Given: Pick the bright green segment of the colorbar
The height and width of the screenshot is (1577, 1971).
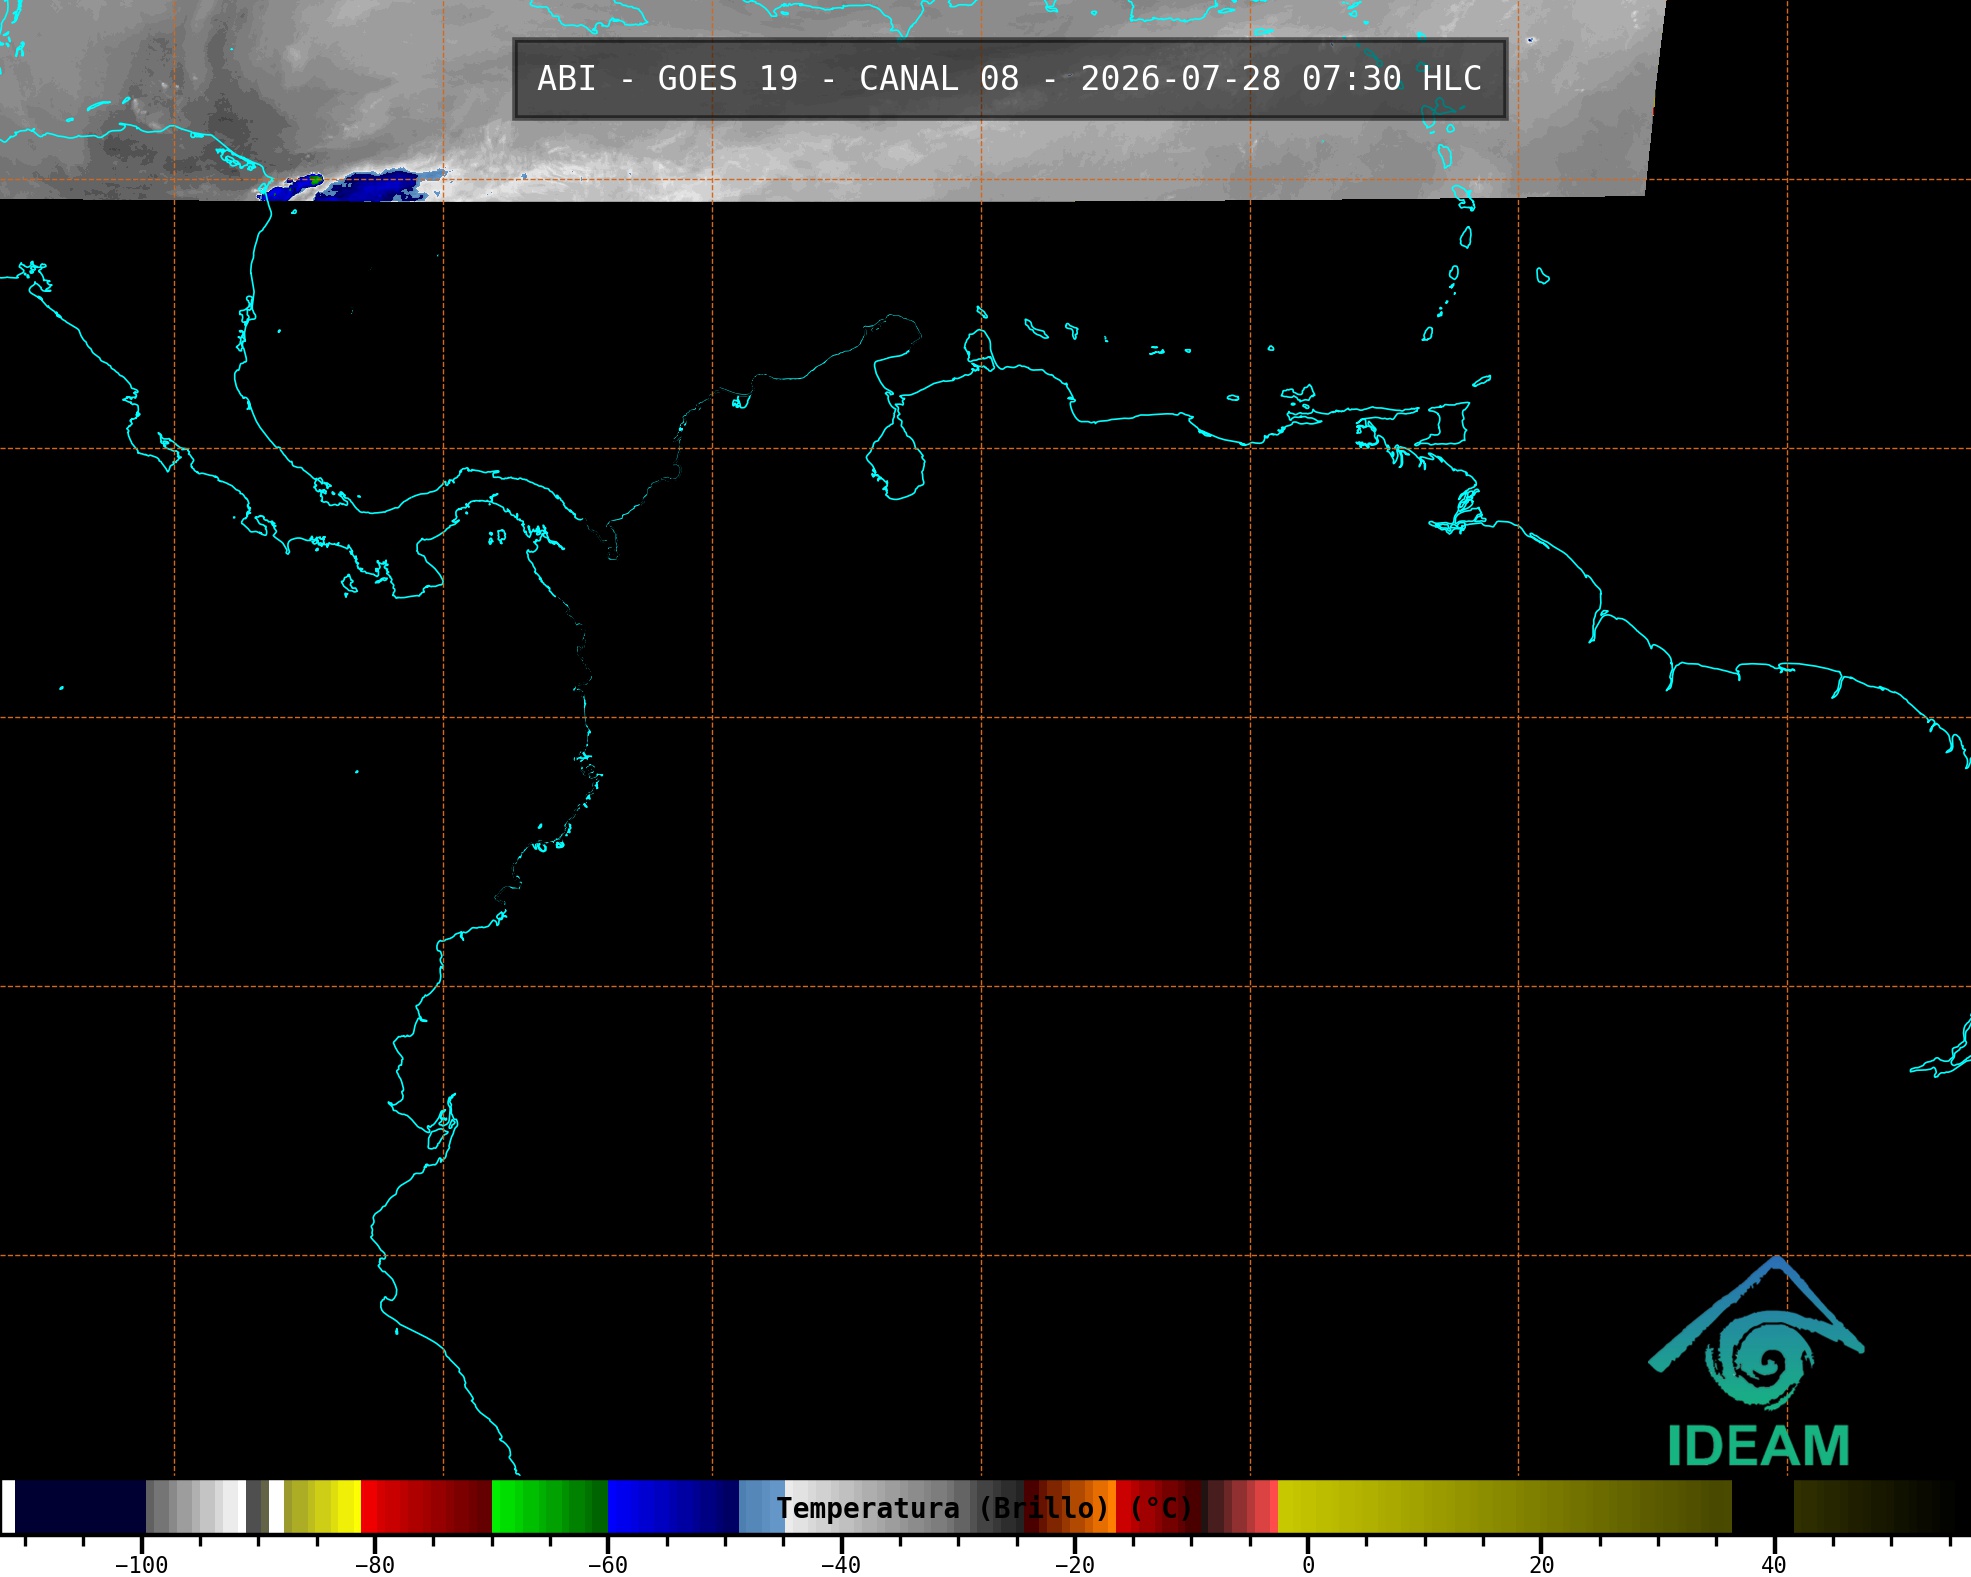Looking at the screenshot, I should coord(550,1507).
